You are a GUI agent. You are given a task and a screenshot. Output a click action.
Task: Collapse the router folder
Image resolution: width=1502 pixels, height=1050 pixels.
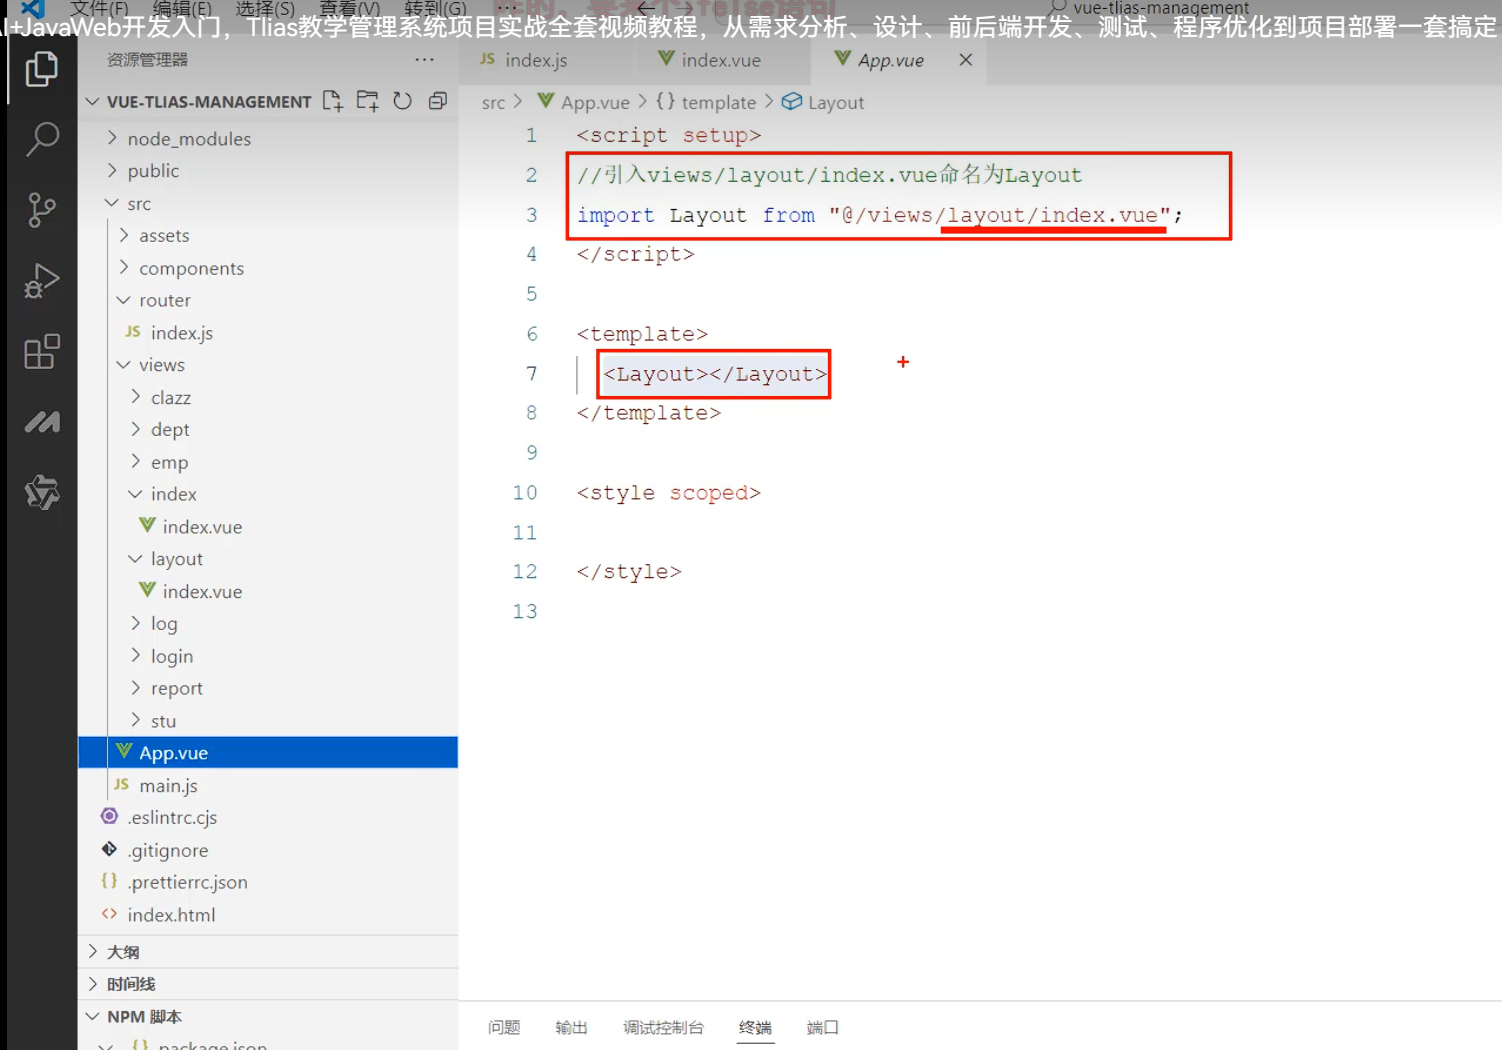pos(164,300)
